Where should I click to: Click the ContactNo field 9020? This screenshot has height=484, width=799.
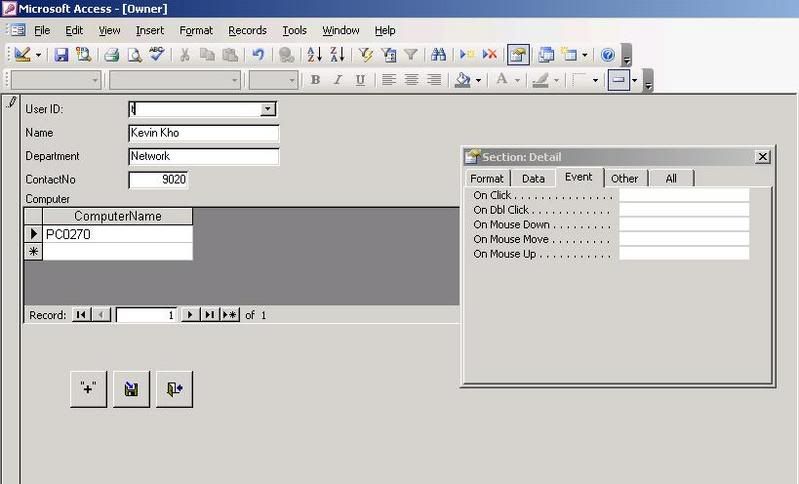click(158, 180)
